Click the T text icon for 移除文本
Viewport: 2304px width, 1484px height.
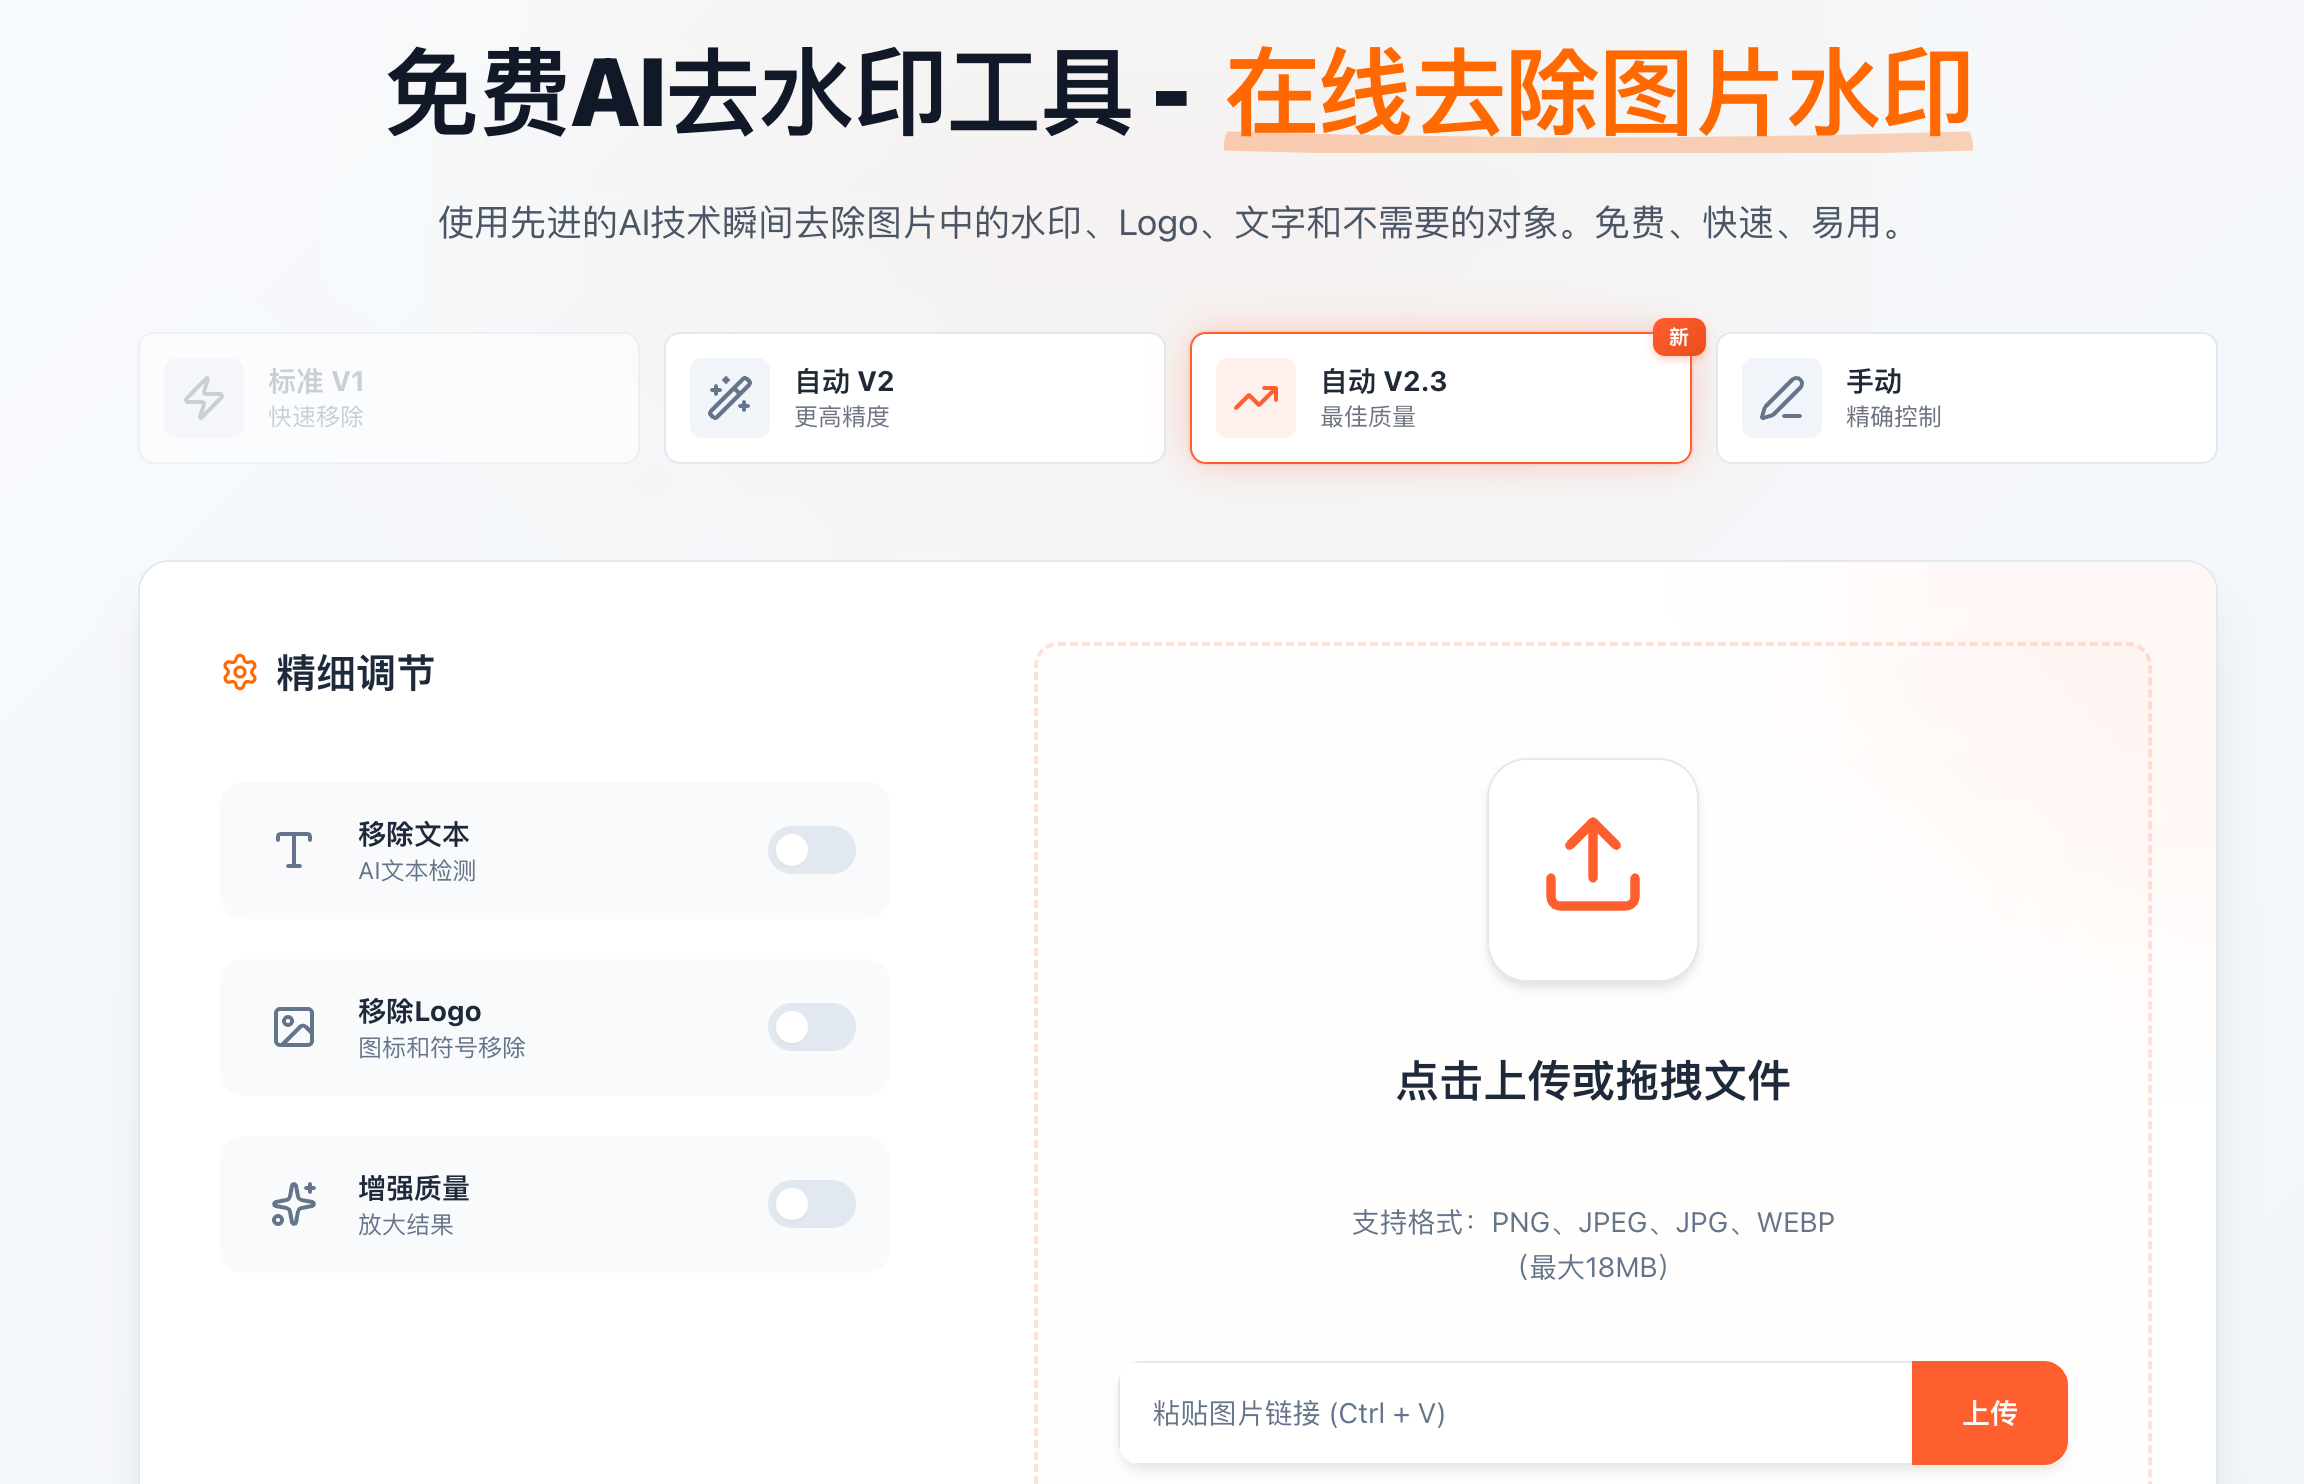[294, 850]
